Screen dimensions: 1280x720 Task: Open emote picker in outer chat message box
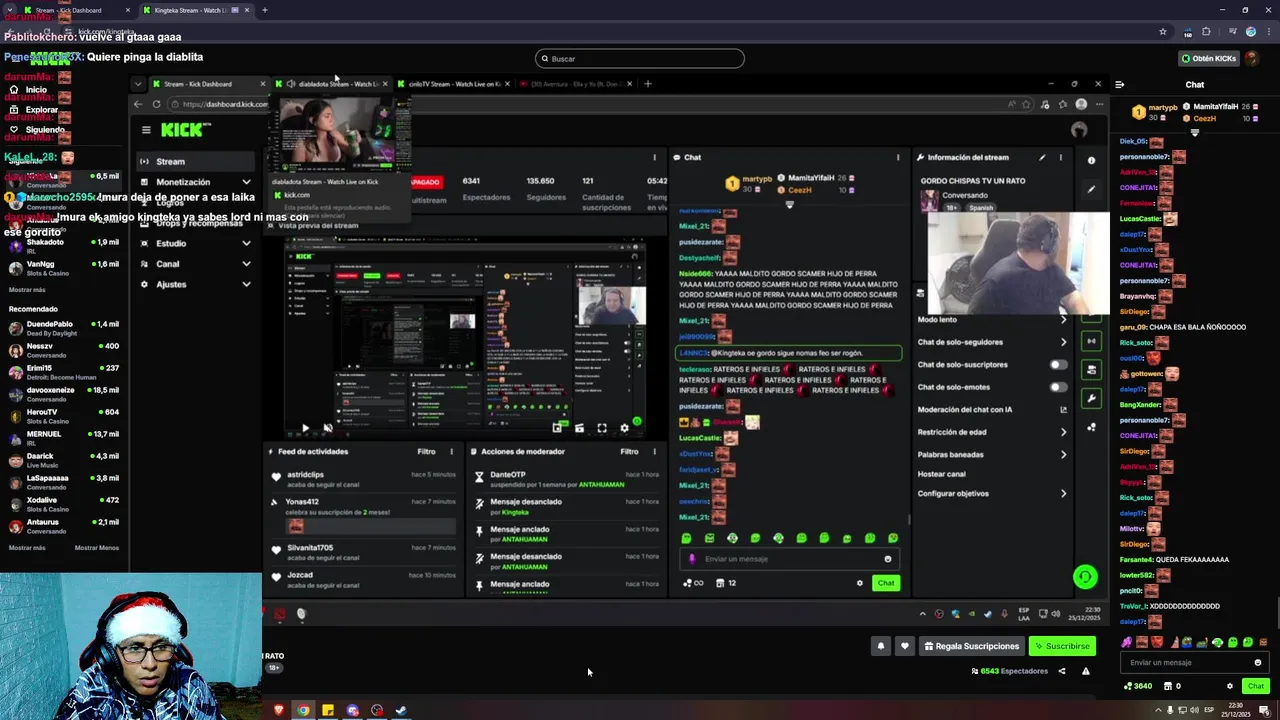click(x=1258, y=662)
